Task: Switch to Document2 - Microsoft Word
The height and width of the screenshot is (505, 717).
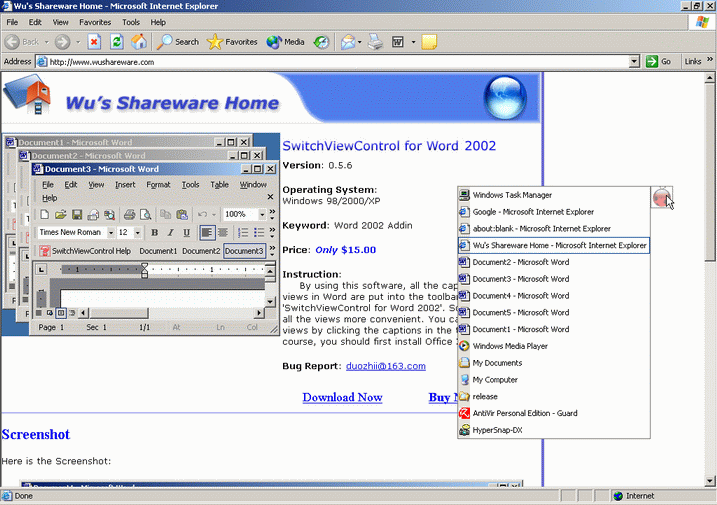Action: tap(554, 262)
